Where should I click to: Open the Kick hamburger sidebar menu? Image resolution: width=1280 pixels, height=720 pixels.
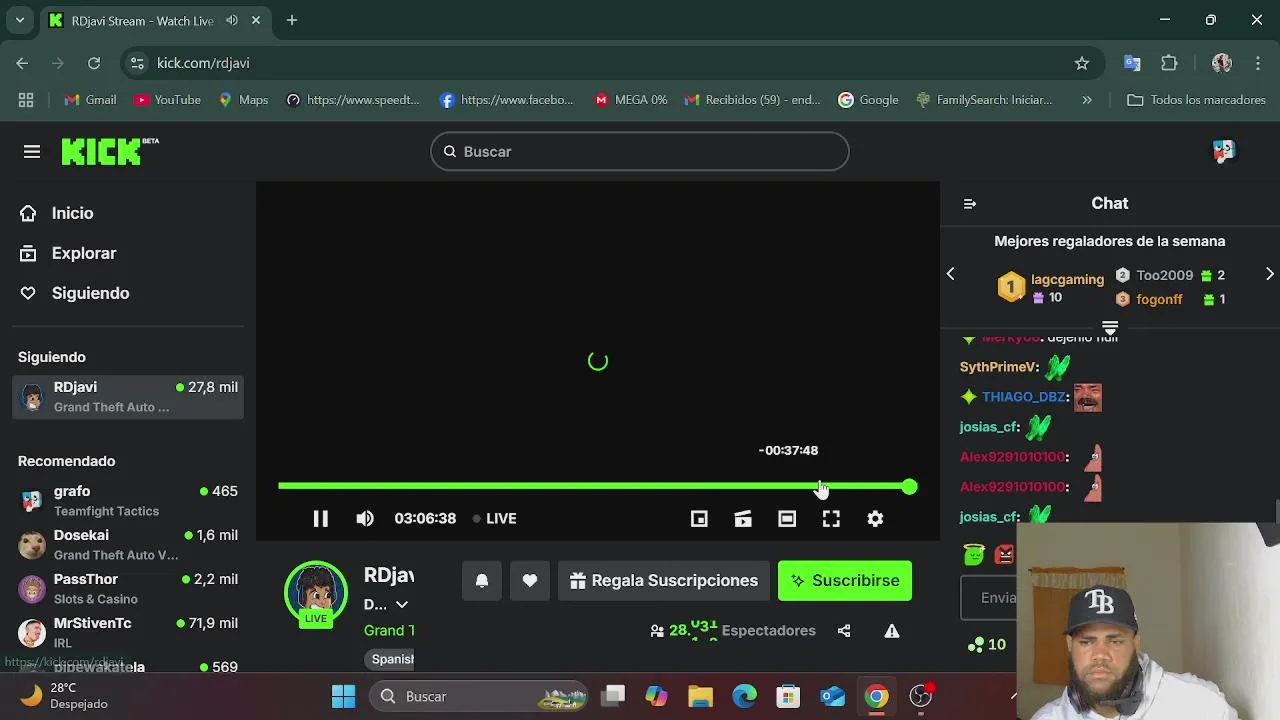[x=32, y=152]
